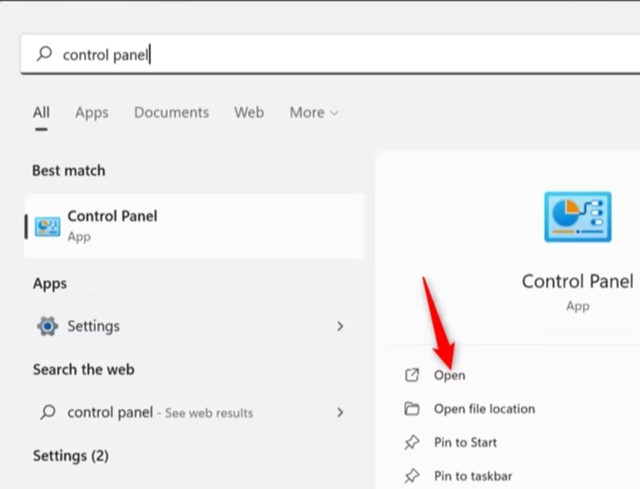
Task: Switch to the Apps filter tab
Action: [x=92, y=112]
